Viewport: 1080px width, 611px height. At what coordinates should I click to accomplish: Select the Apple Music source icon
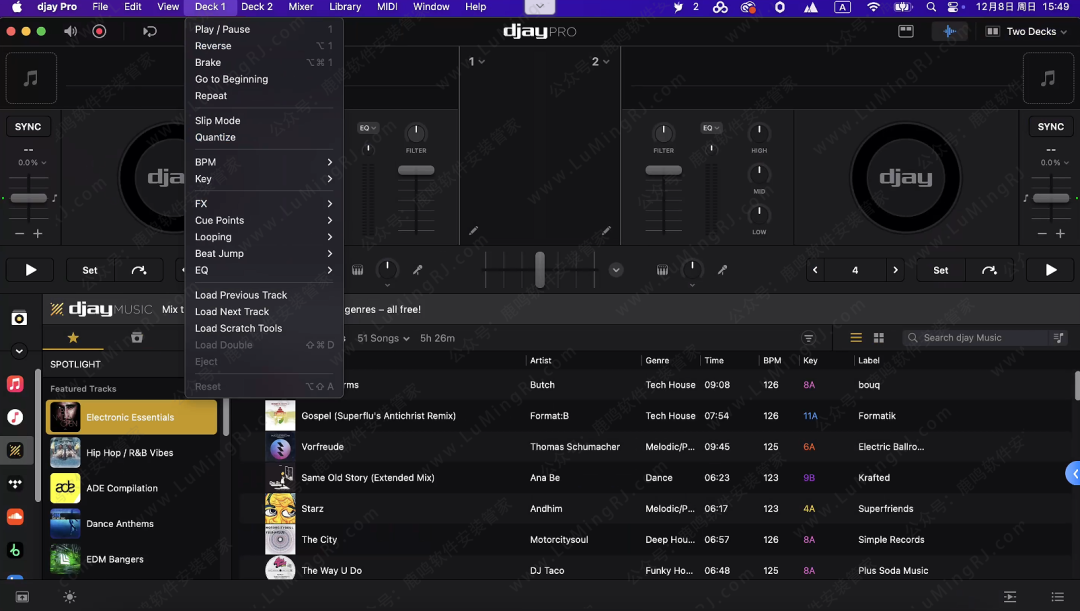15,384
